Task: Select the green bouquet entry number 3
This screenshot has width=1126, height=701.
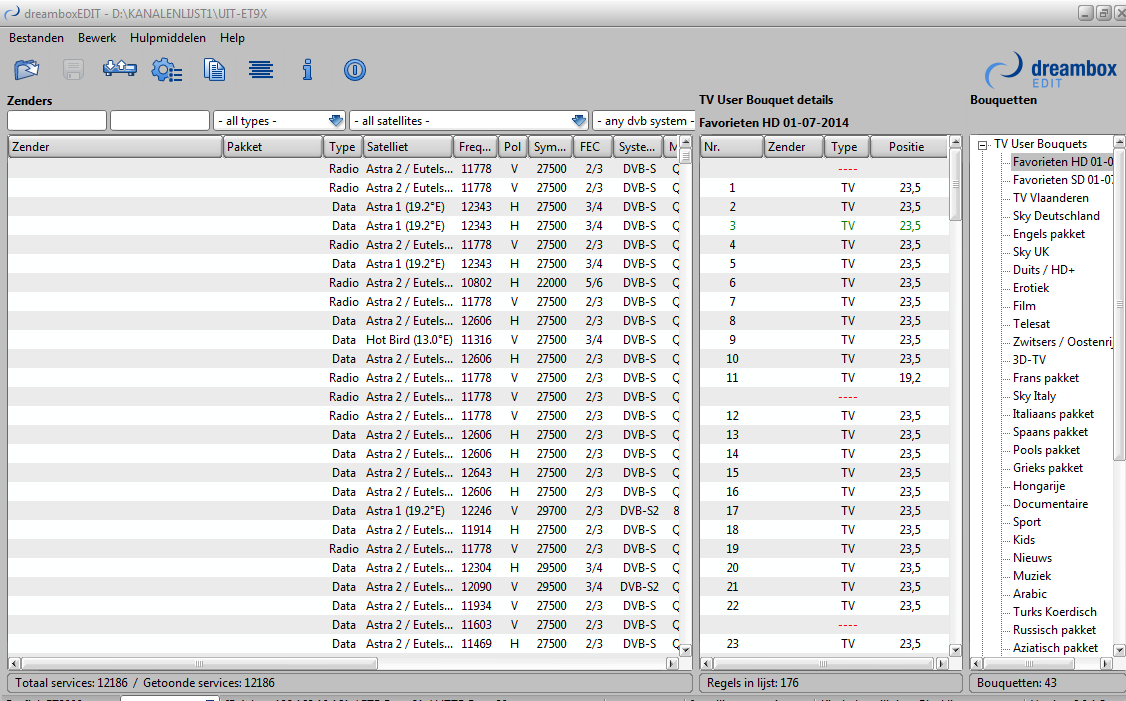Action: [824, 226]
